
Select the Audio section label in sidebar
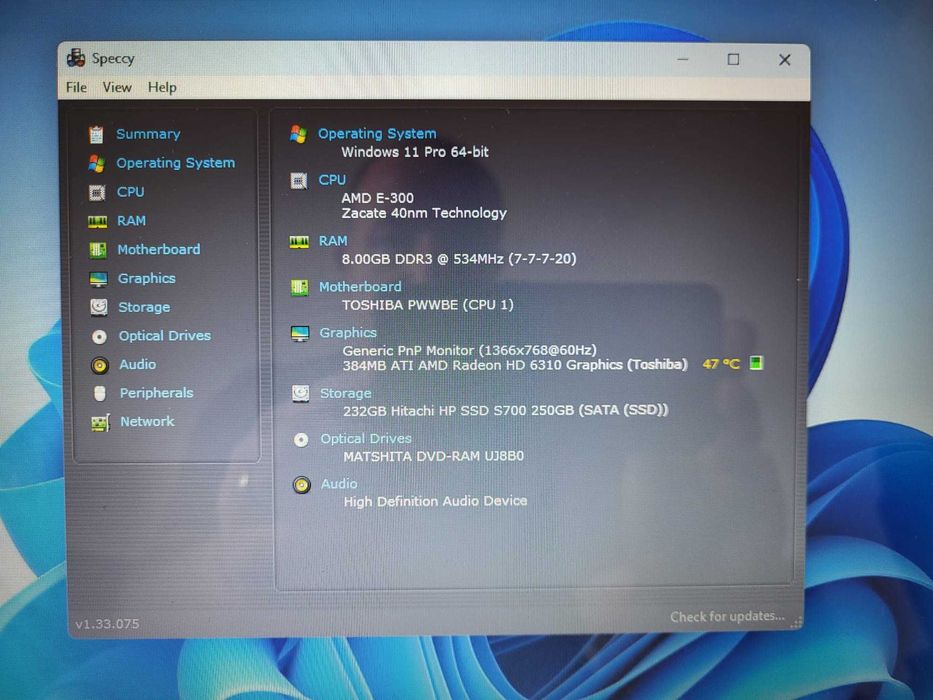click(x=137, y=364)
